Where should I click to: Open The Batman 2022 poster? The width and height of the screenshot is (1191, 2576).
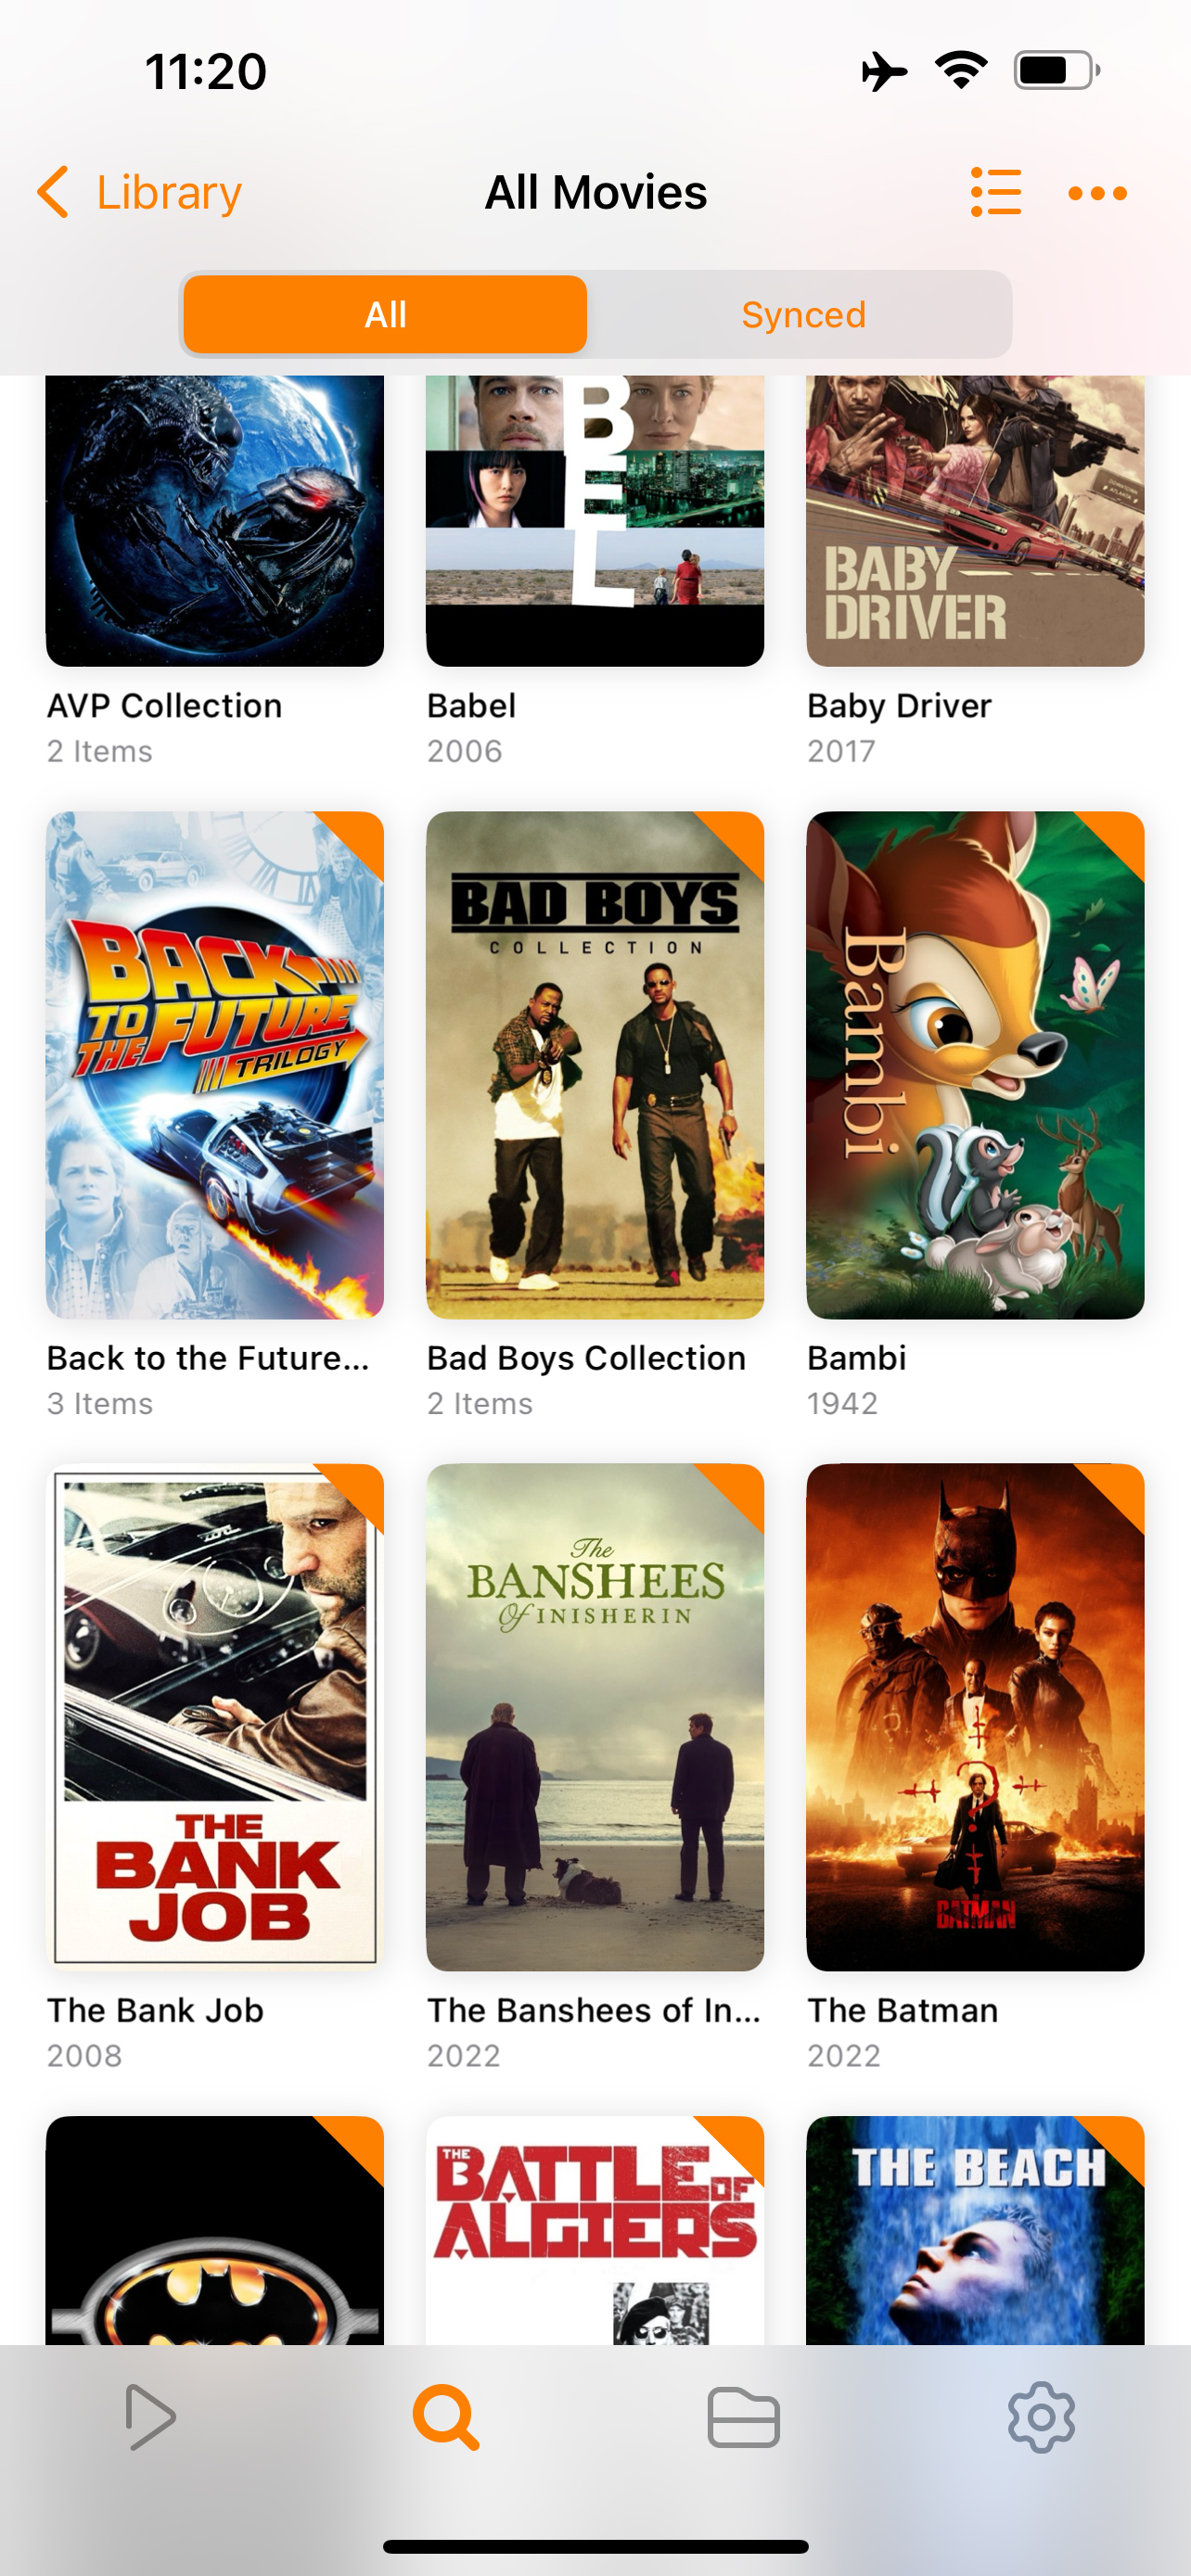[x=975, y=1717]
